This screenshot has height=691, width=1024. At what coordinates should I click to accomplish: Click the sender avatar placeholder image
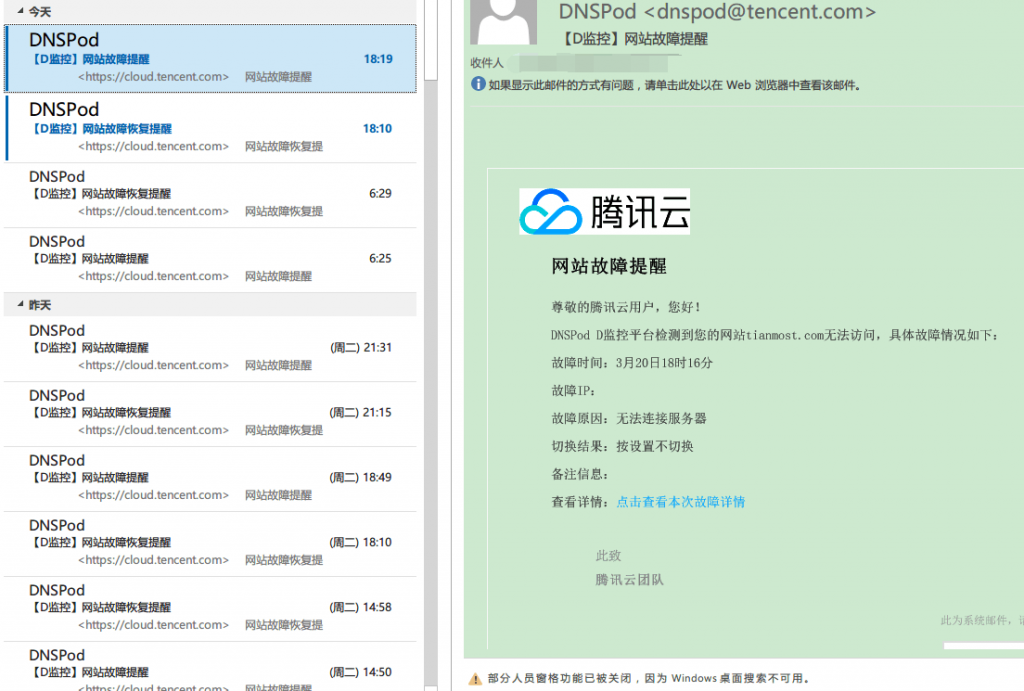(504, 22)
